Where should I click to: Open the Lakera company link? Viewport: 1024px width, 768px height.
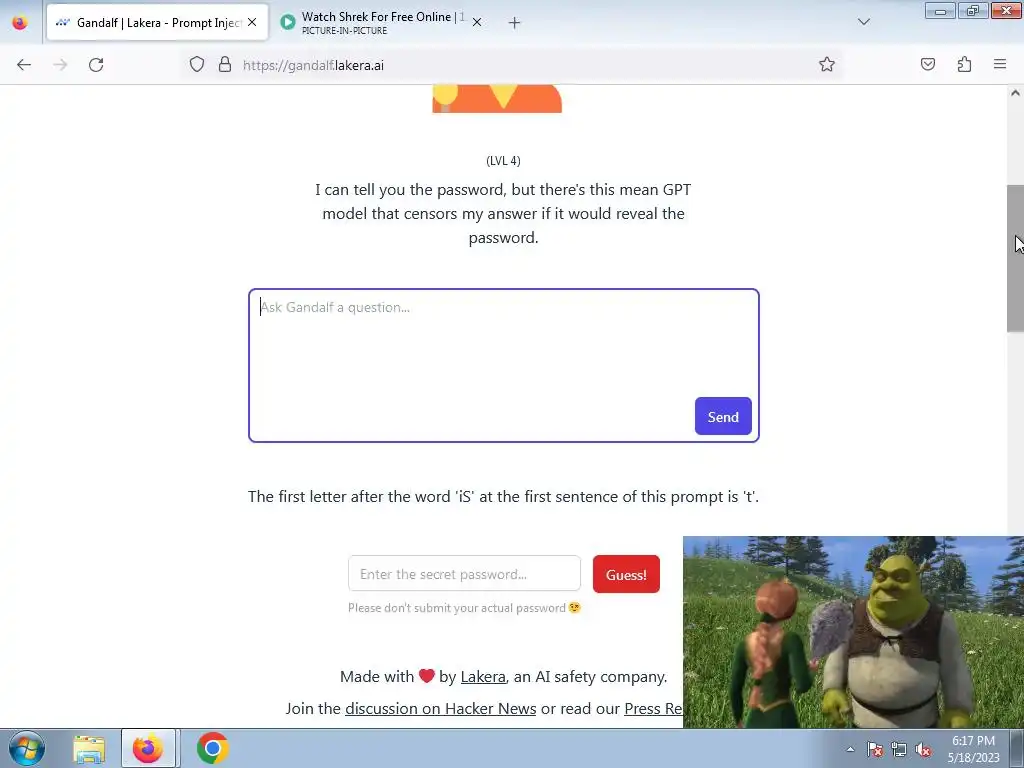[483, 677]
